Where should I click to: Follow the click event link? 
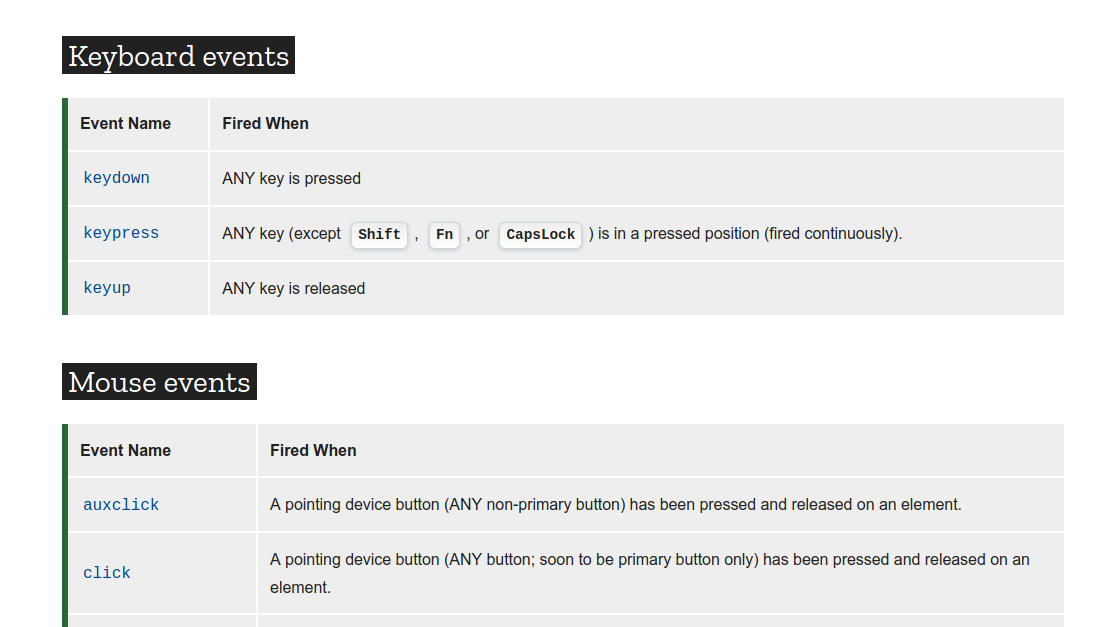(x=107, y=573)
